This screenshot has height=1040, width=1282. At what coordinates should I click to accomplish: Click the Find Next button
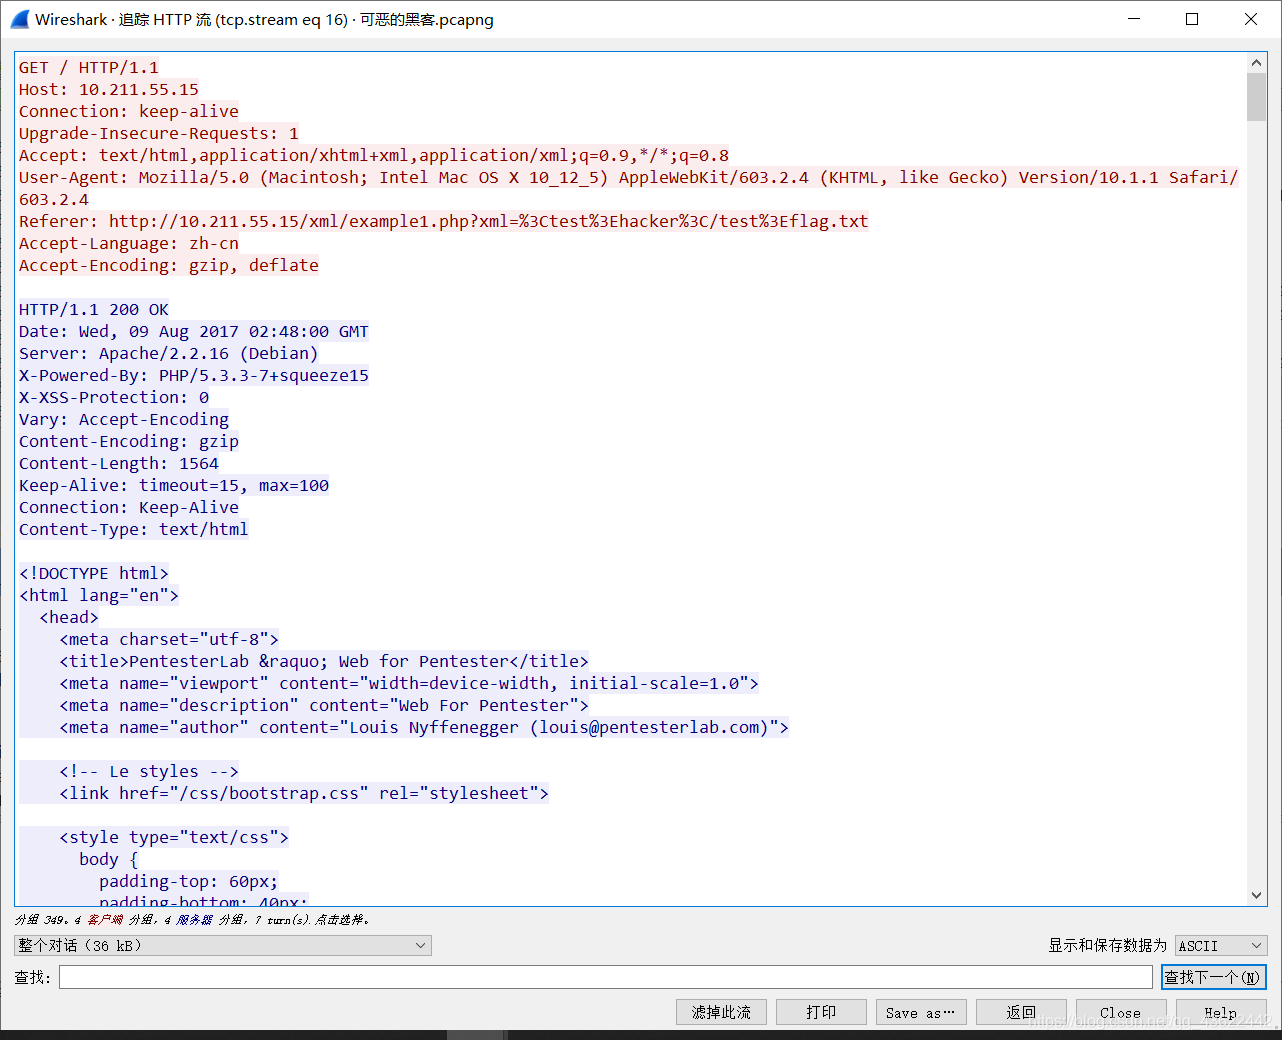pos(1214,977)
